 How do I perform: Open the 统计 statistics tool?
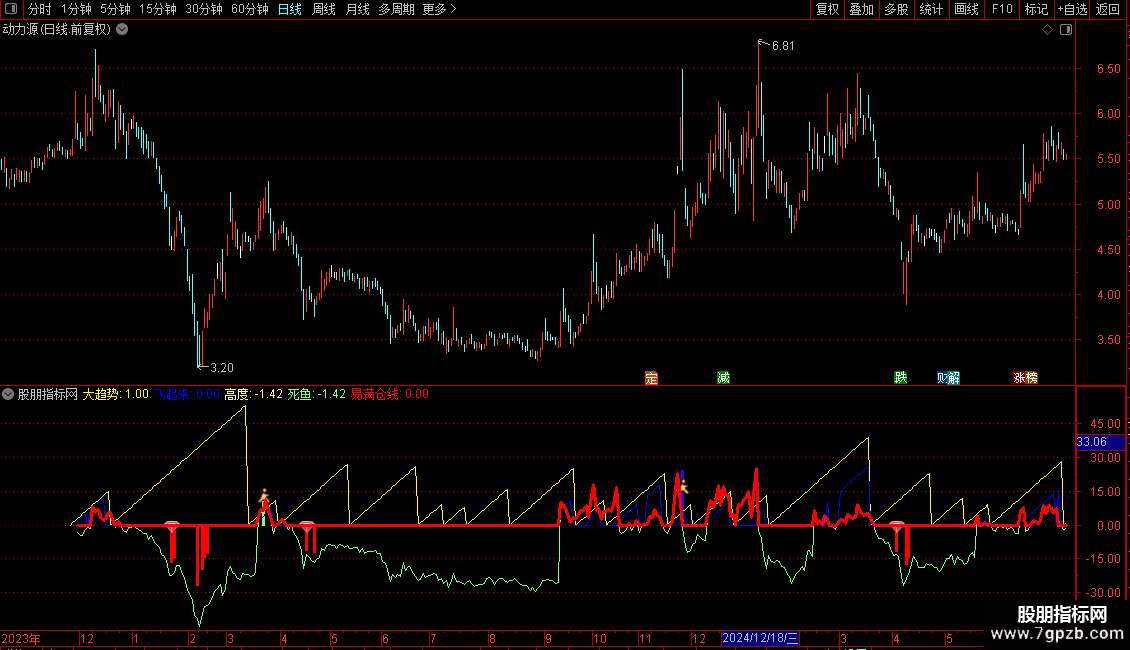tap(931, 9)
